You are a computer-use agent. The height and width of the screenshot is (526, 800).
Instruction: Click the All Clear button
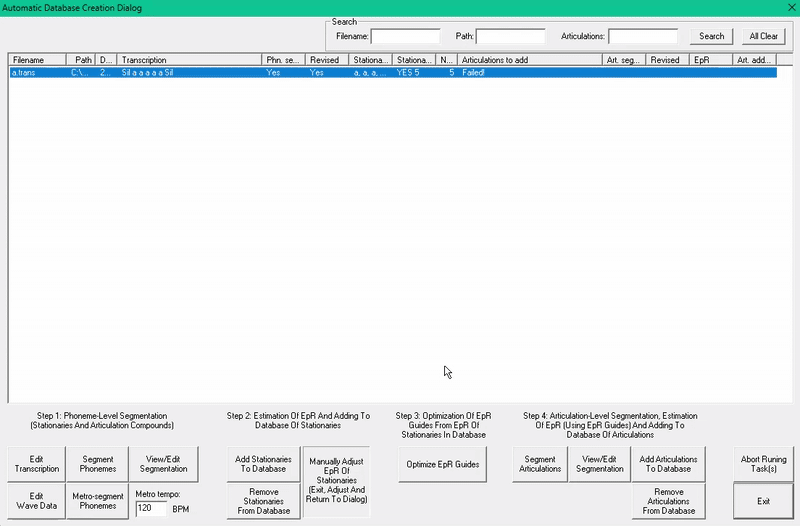coord(763,36)
